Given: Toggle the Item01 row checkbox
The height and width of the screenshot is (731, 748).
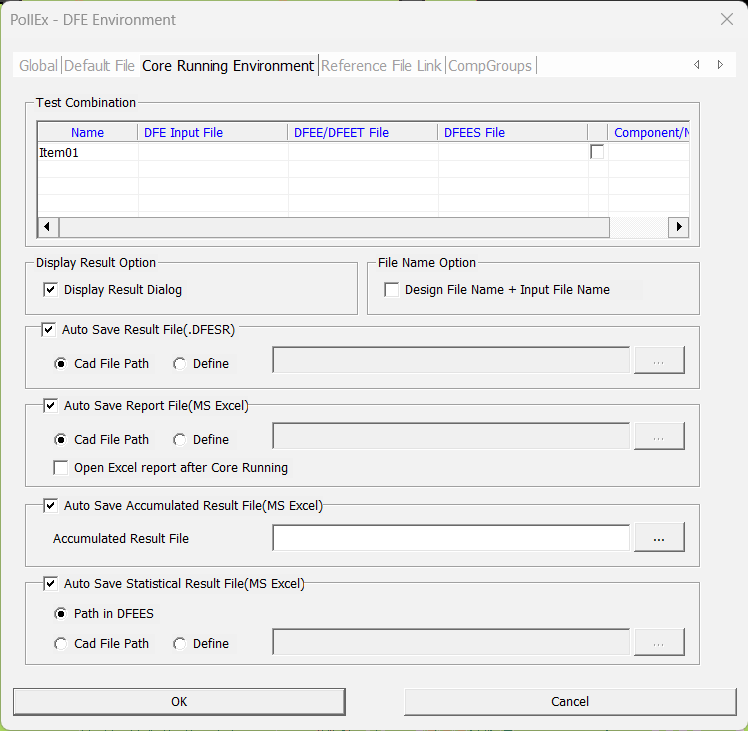Looking at the screenshot, I should point(597,152).
